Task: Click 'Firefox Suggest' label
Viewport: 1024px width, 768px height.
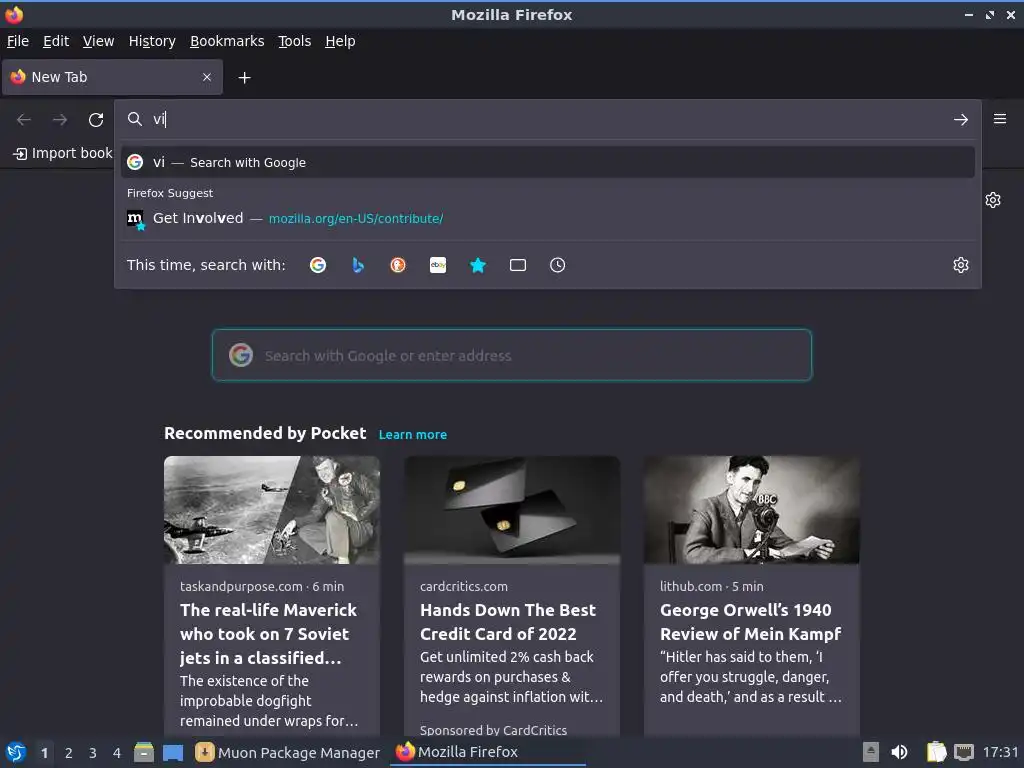Action: tap(170, 193)
